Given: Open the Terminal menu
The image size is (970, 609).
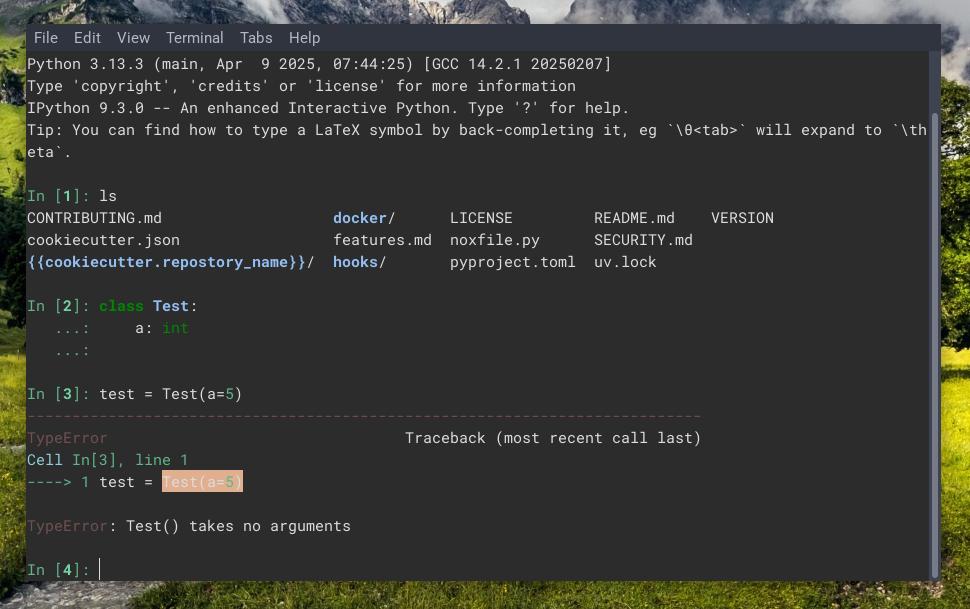Looking at the screenshot, I should [x=194, y=37].
